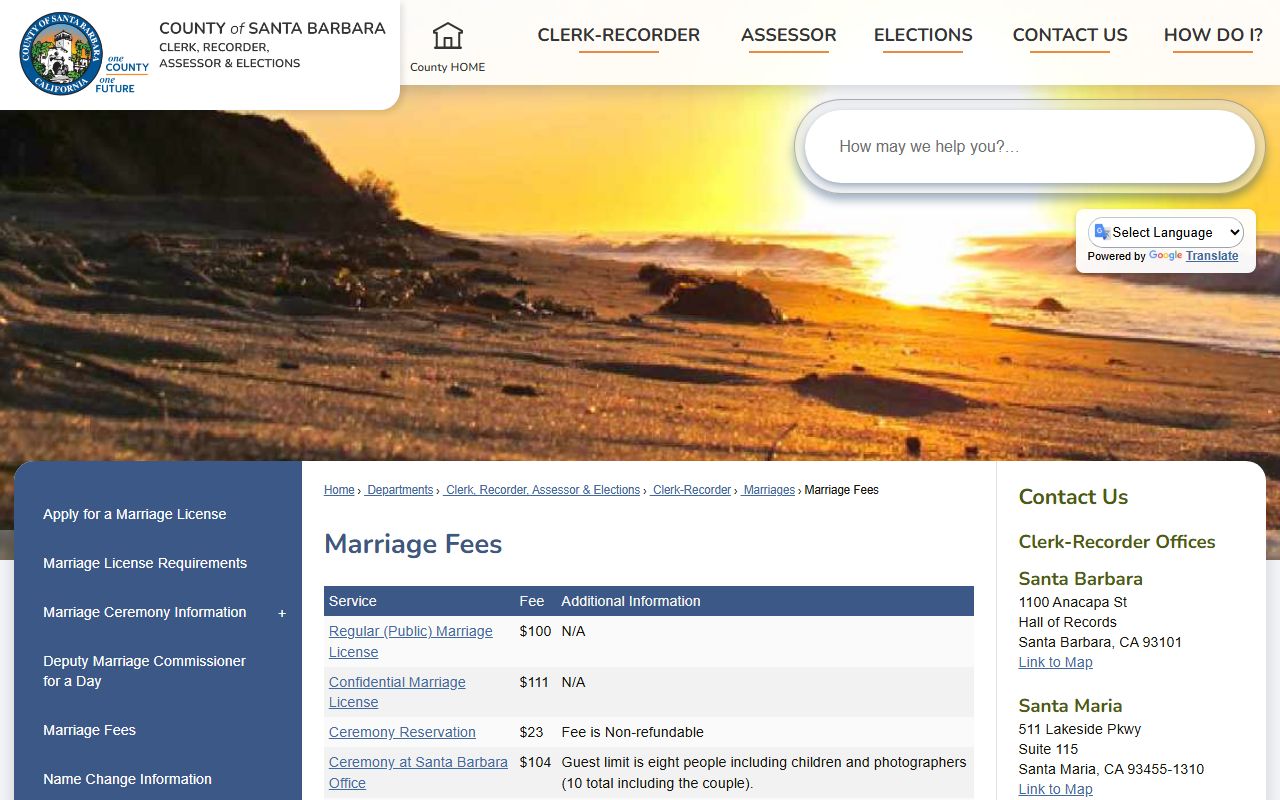Open Deputy Marriage Commissioner for a Day
This screenshot has height=800, width=1280.
pyautogui.click(x=144, y=671)
